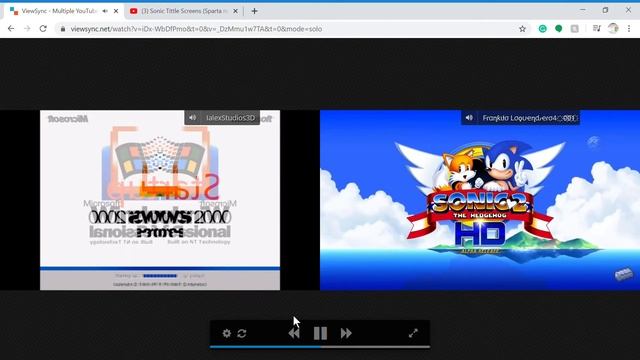Open the media control playlist icon
This screenshot has width=640, height=360.
[597, 29]
